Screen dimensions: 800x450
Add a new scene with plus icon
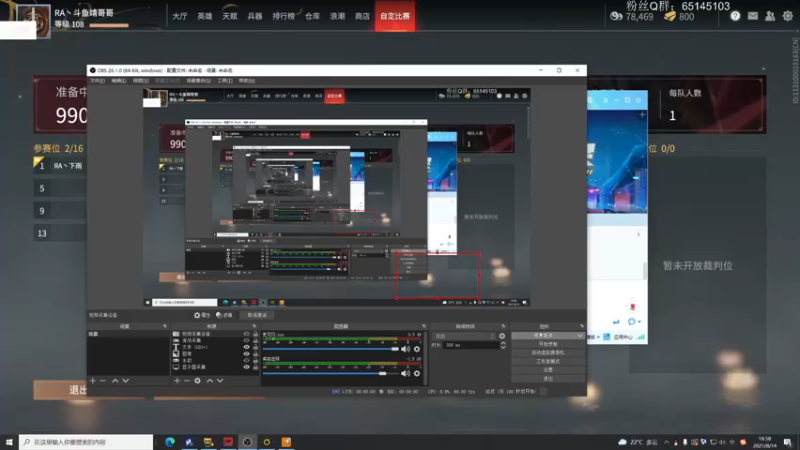point(93,381)
